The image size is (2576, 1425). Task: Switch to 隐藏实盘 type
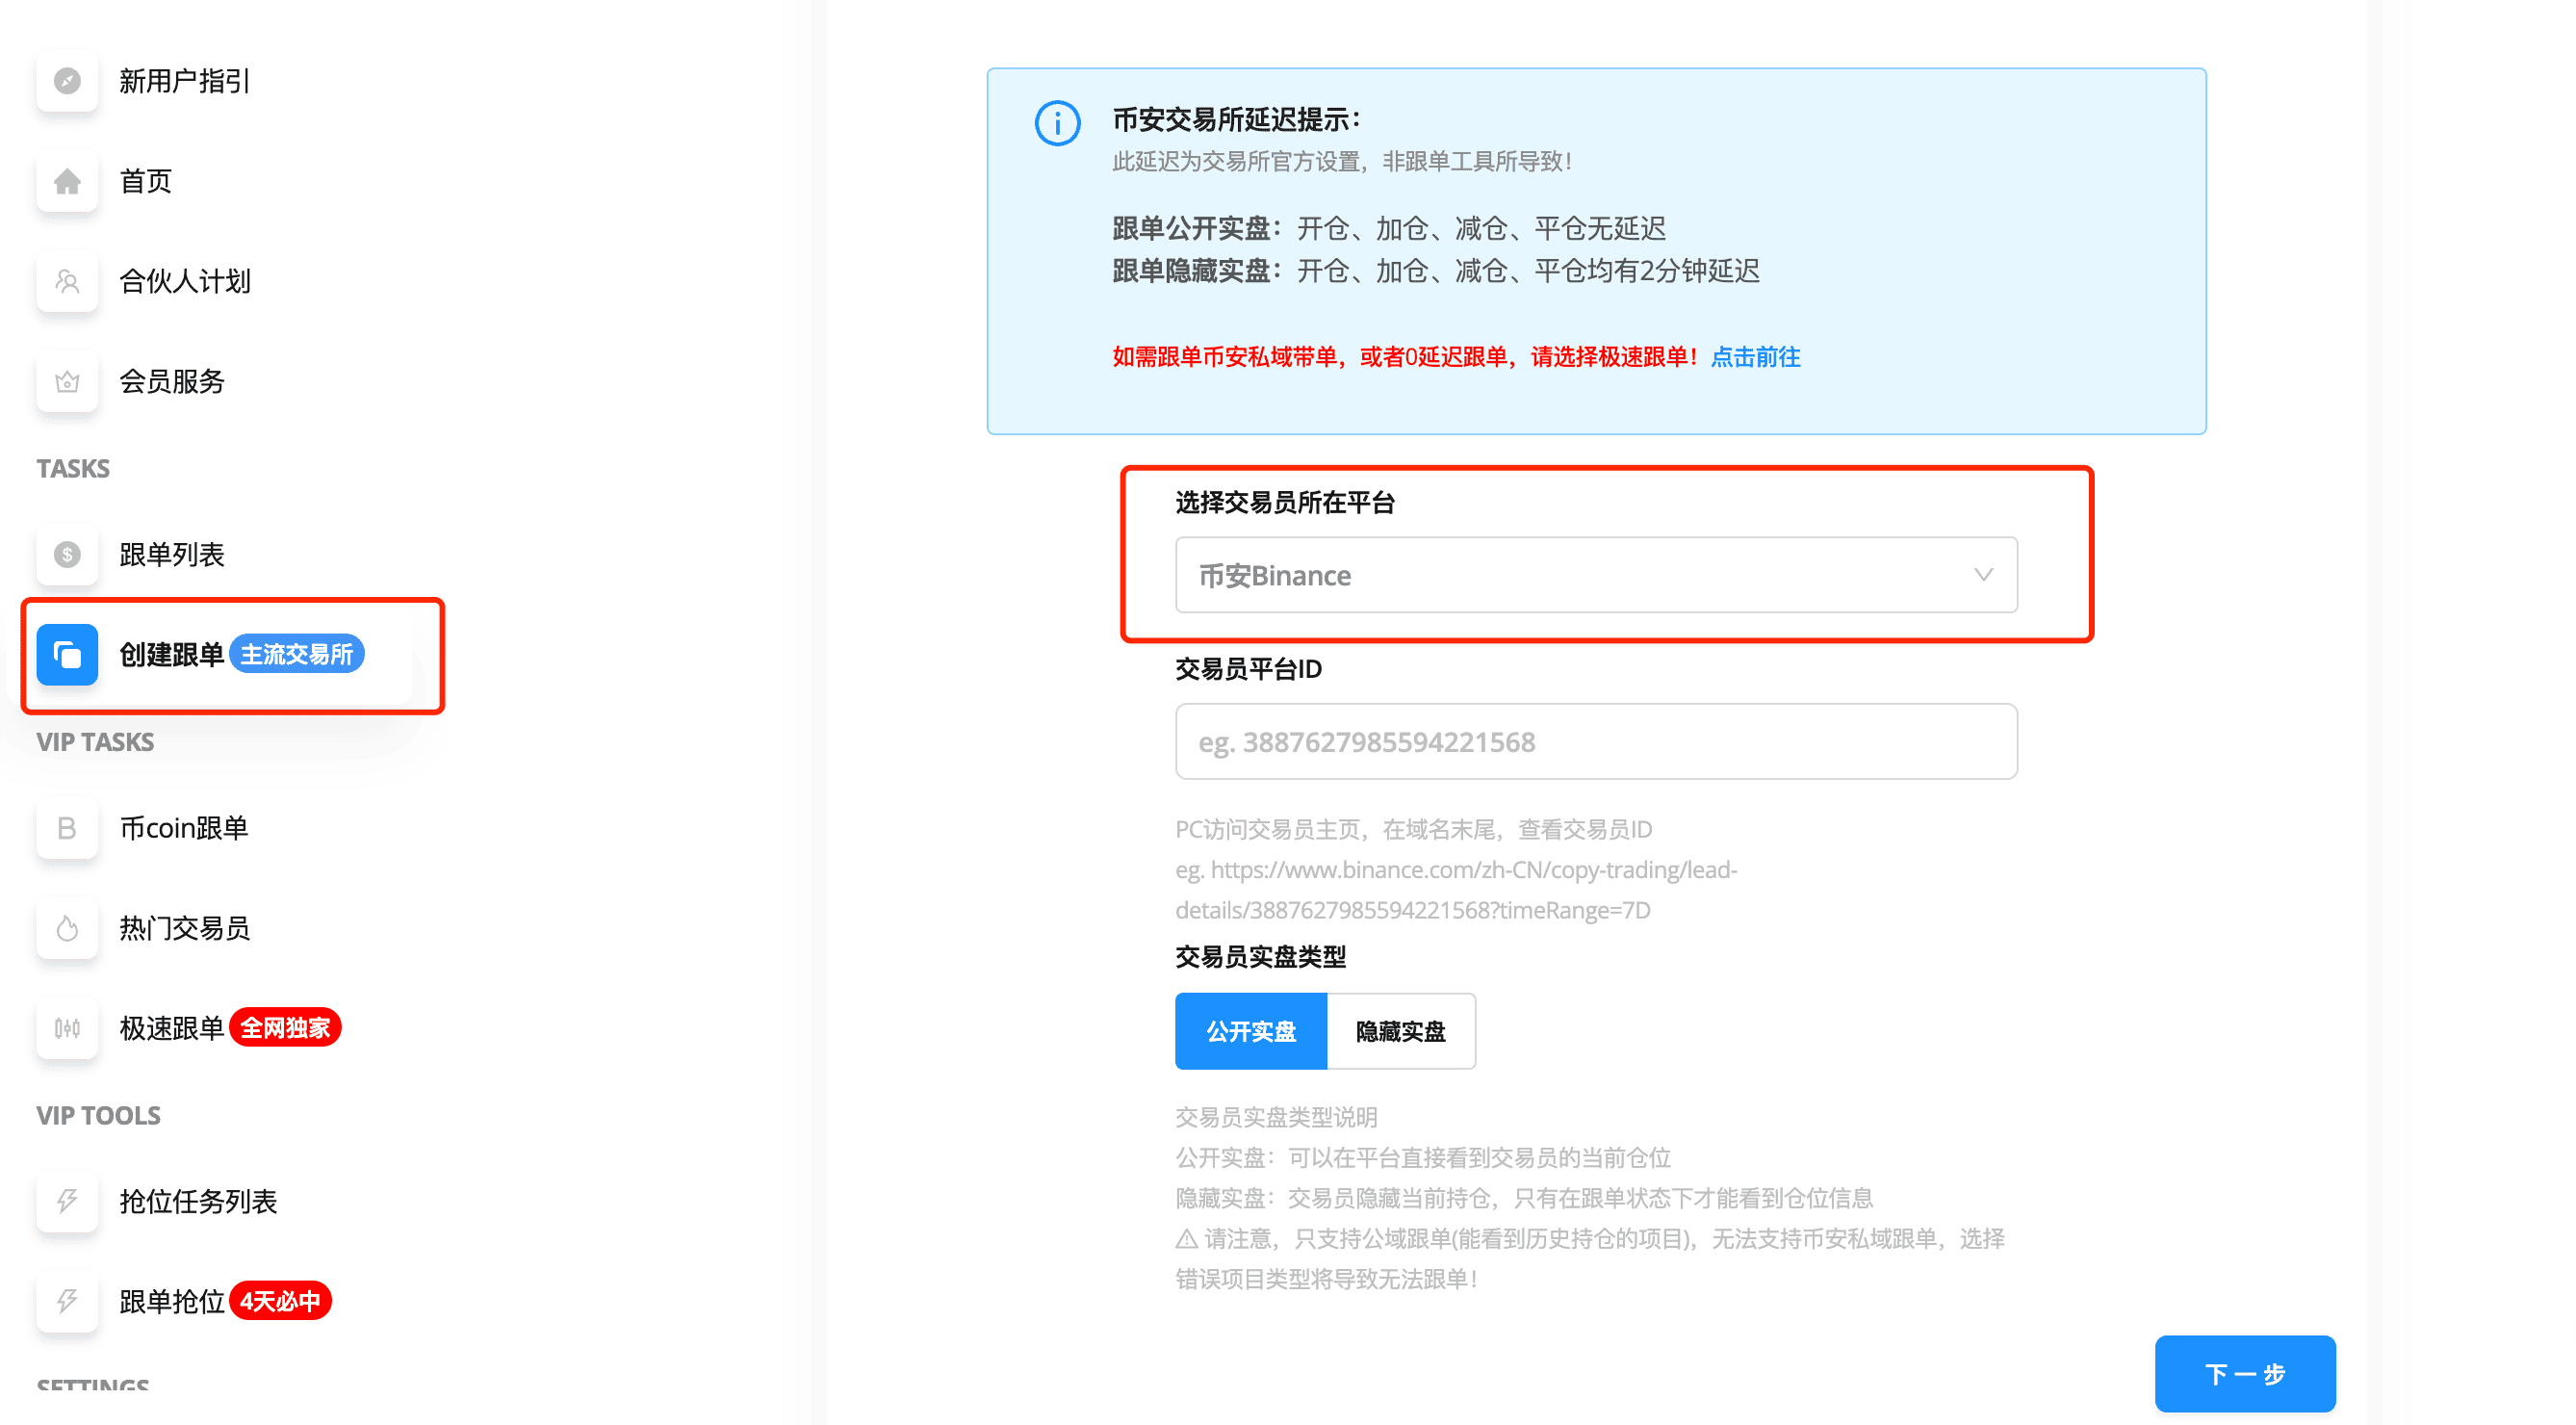1400,1031
